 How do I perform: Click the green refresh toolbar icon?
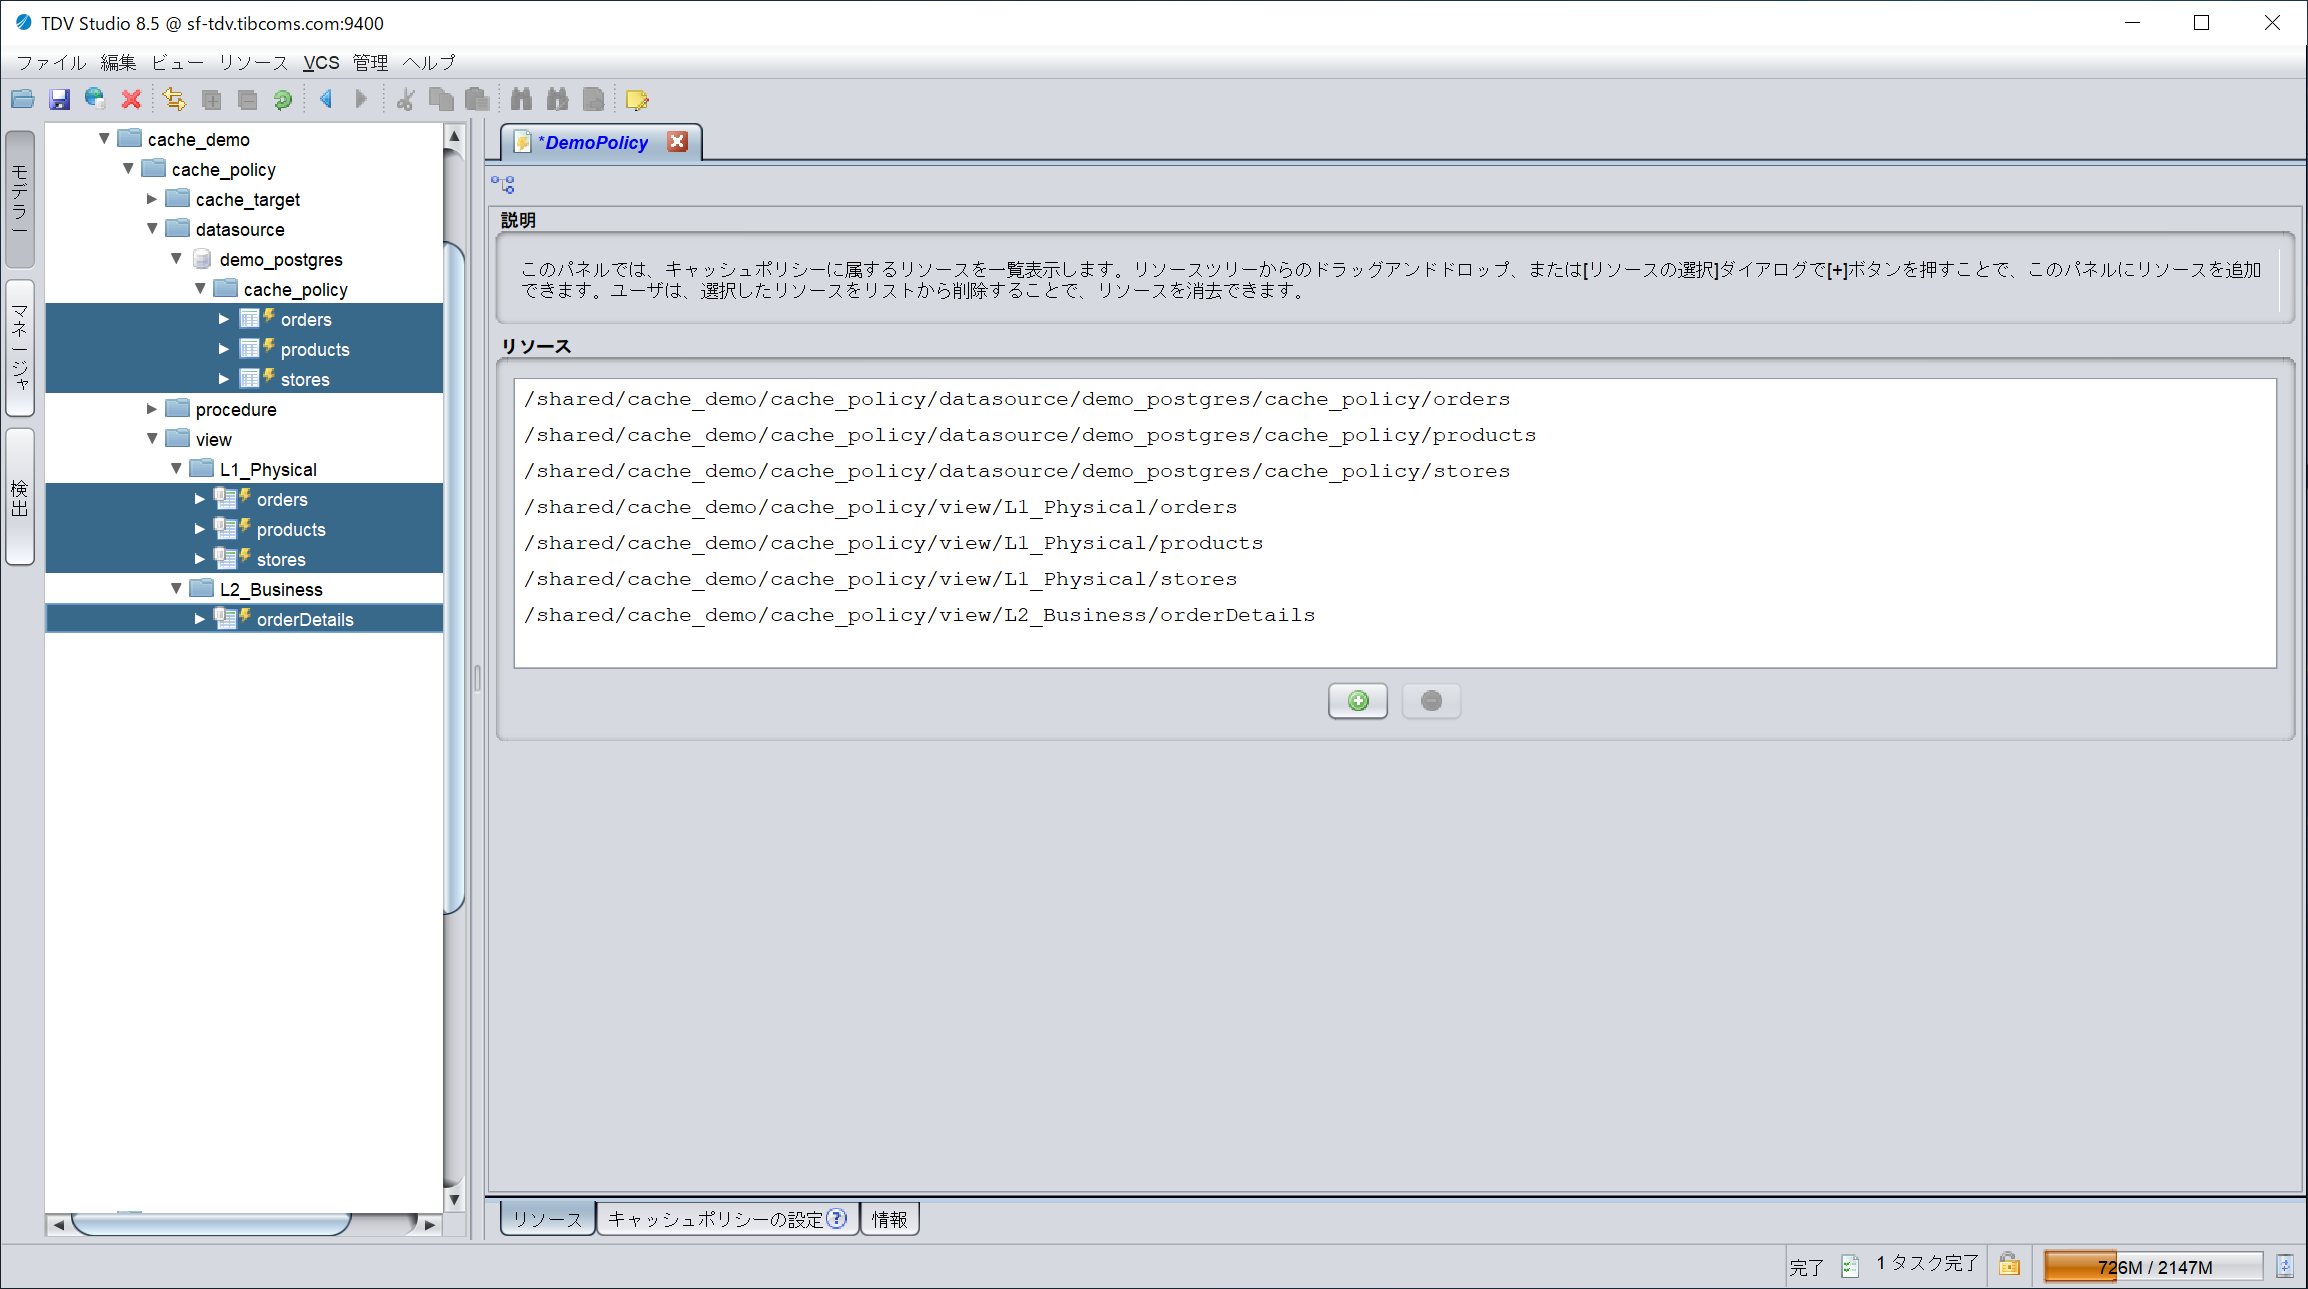(x=283, y=99)
